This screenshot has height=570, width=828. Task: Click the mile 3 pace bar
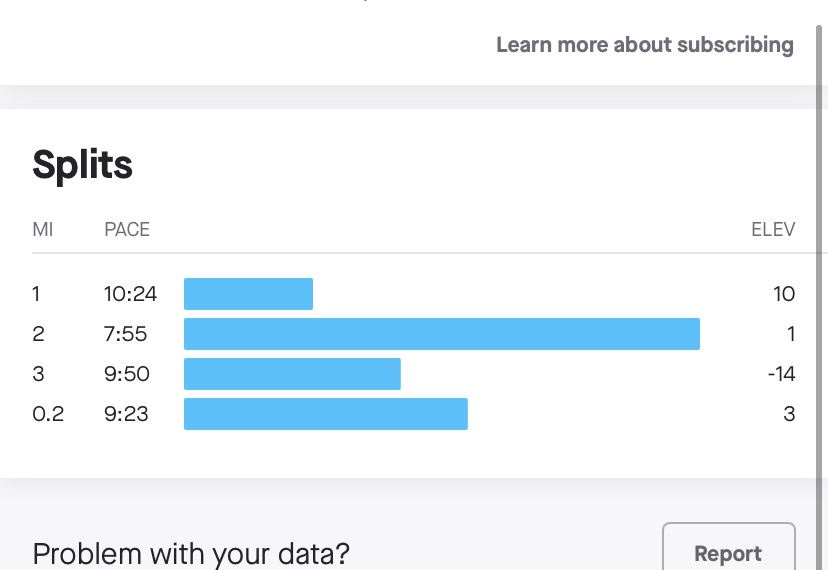(292, 374)
